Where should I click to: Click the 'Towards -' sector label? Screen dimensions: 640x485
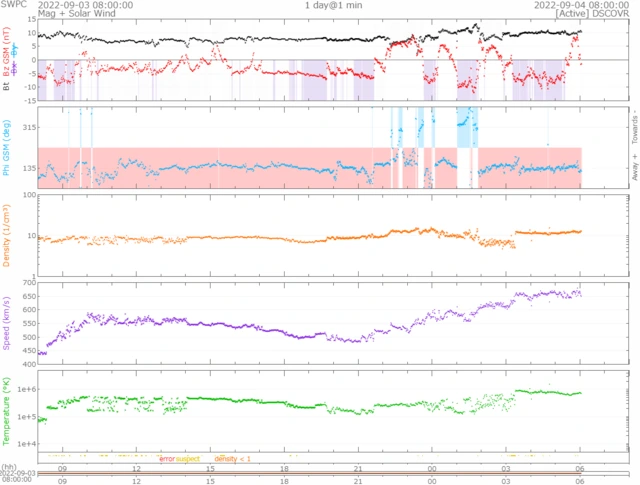[x=634, y=127]
